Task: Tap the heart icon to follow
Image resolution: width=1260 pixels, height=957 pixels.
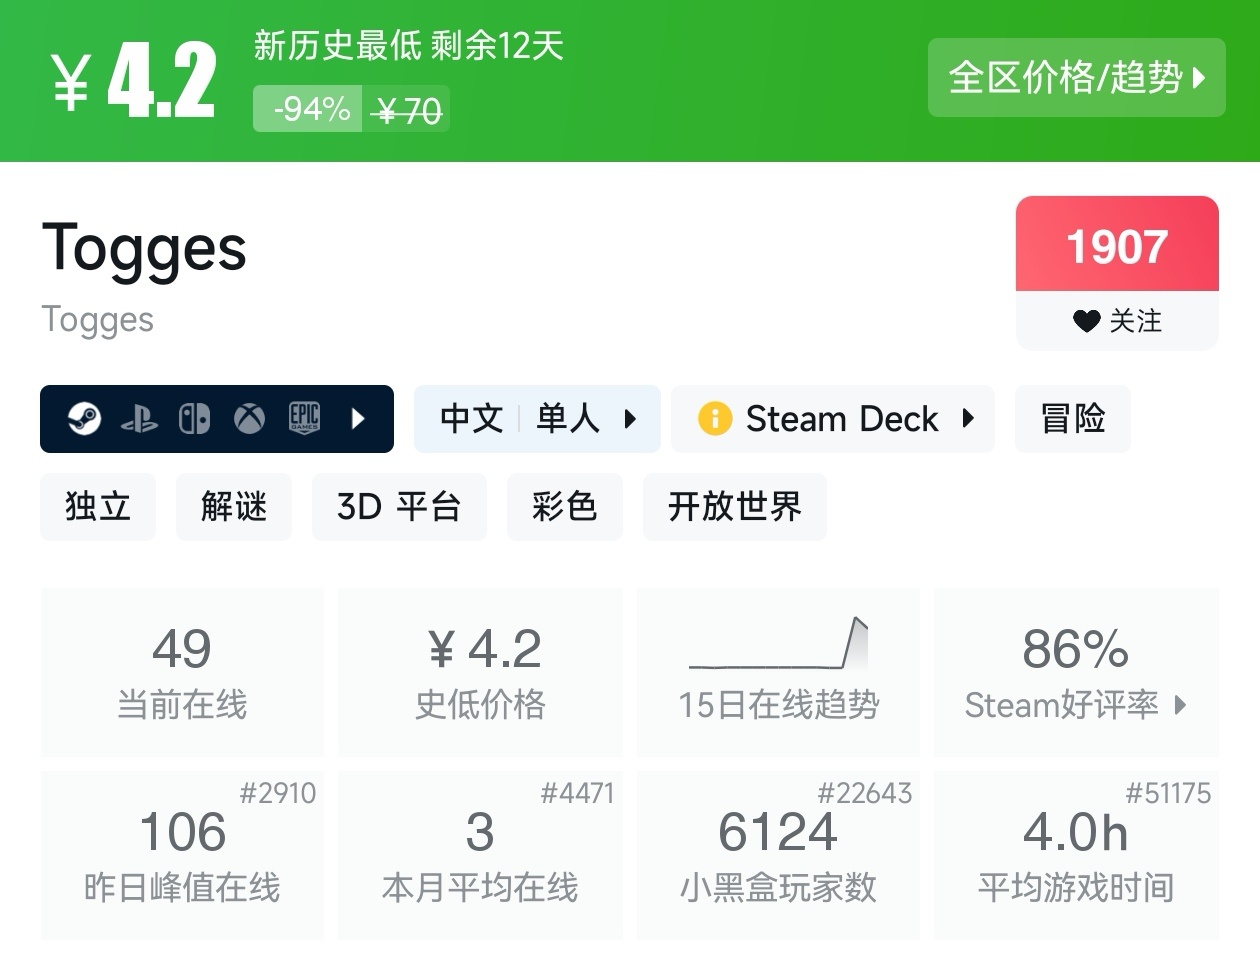Action: 1086,321
